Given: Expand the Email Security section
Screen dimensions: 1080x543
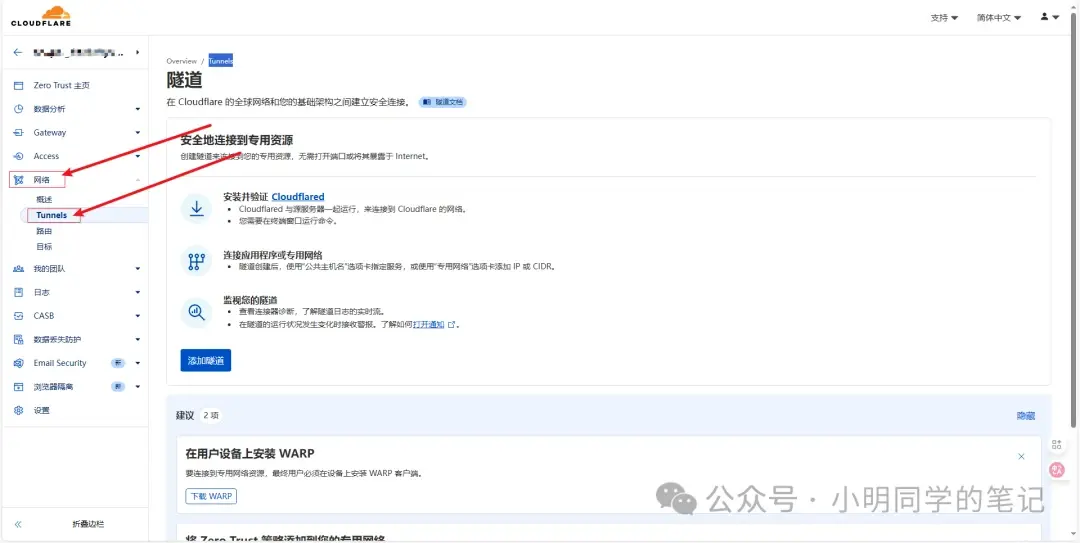Looking at the screenshot, I should (138, 363).
